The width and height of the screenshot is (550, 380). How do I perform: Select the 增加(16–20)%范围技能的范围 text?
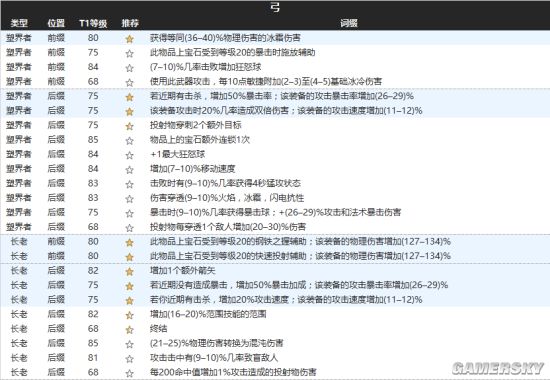208,314
